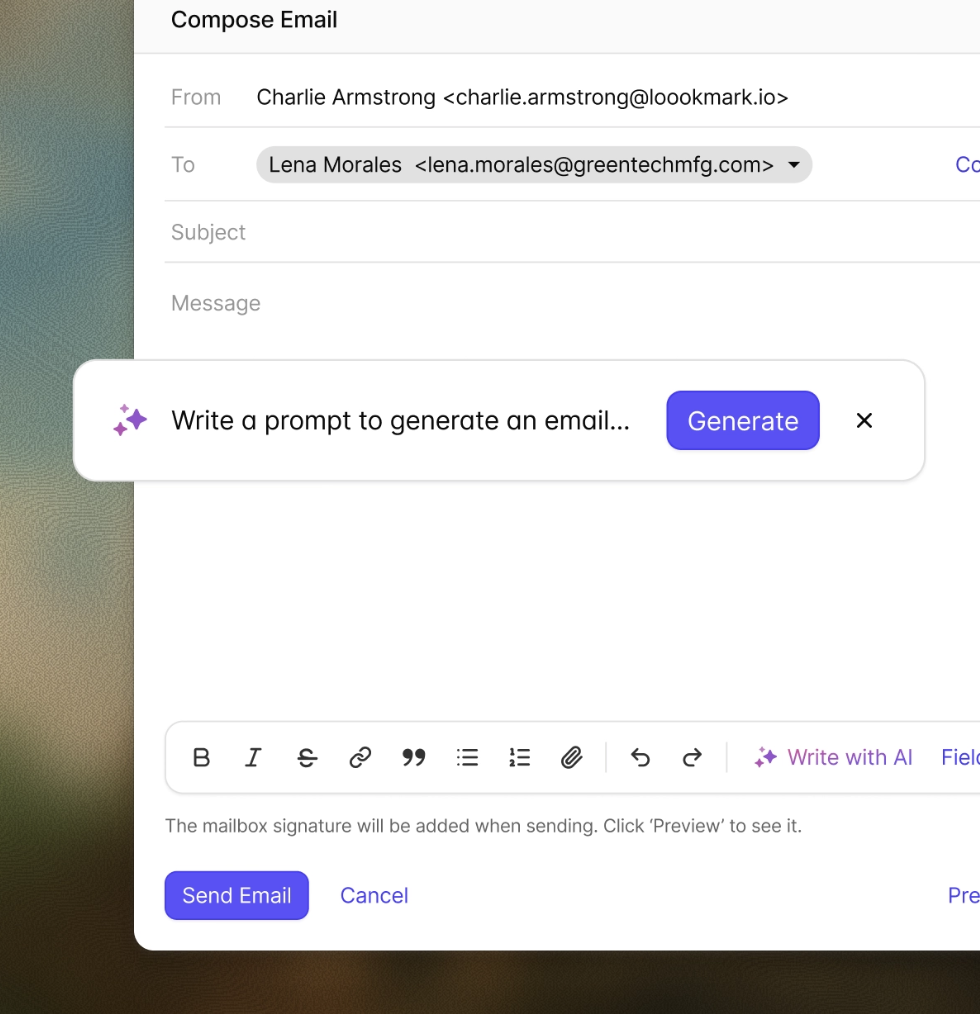Create a bulleted list in the message
This screenshot has height=1014, width=980.
467,757
